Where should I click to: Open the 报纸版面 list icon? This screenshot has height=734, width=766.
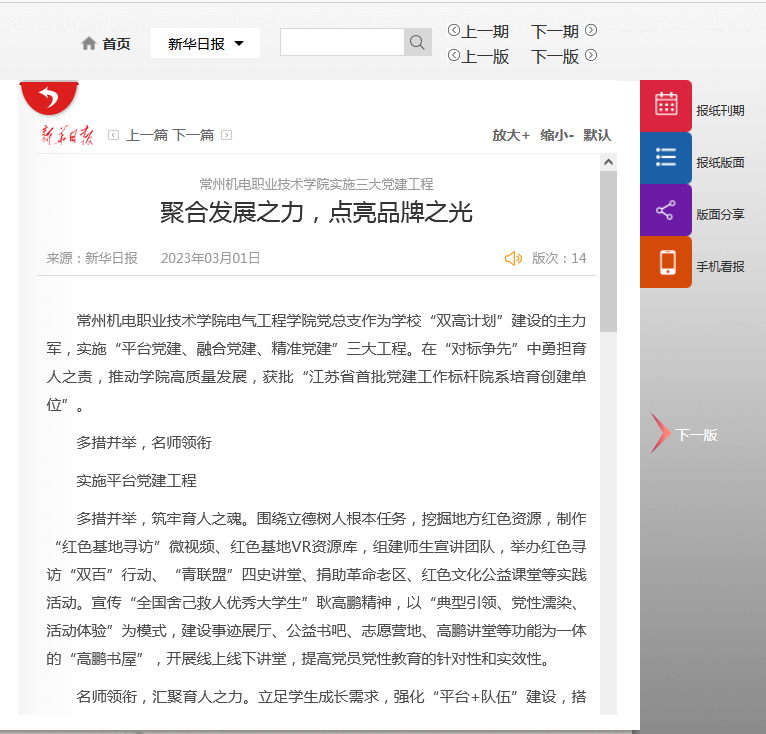coord(666,158)
